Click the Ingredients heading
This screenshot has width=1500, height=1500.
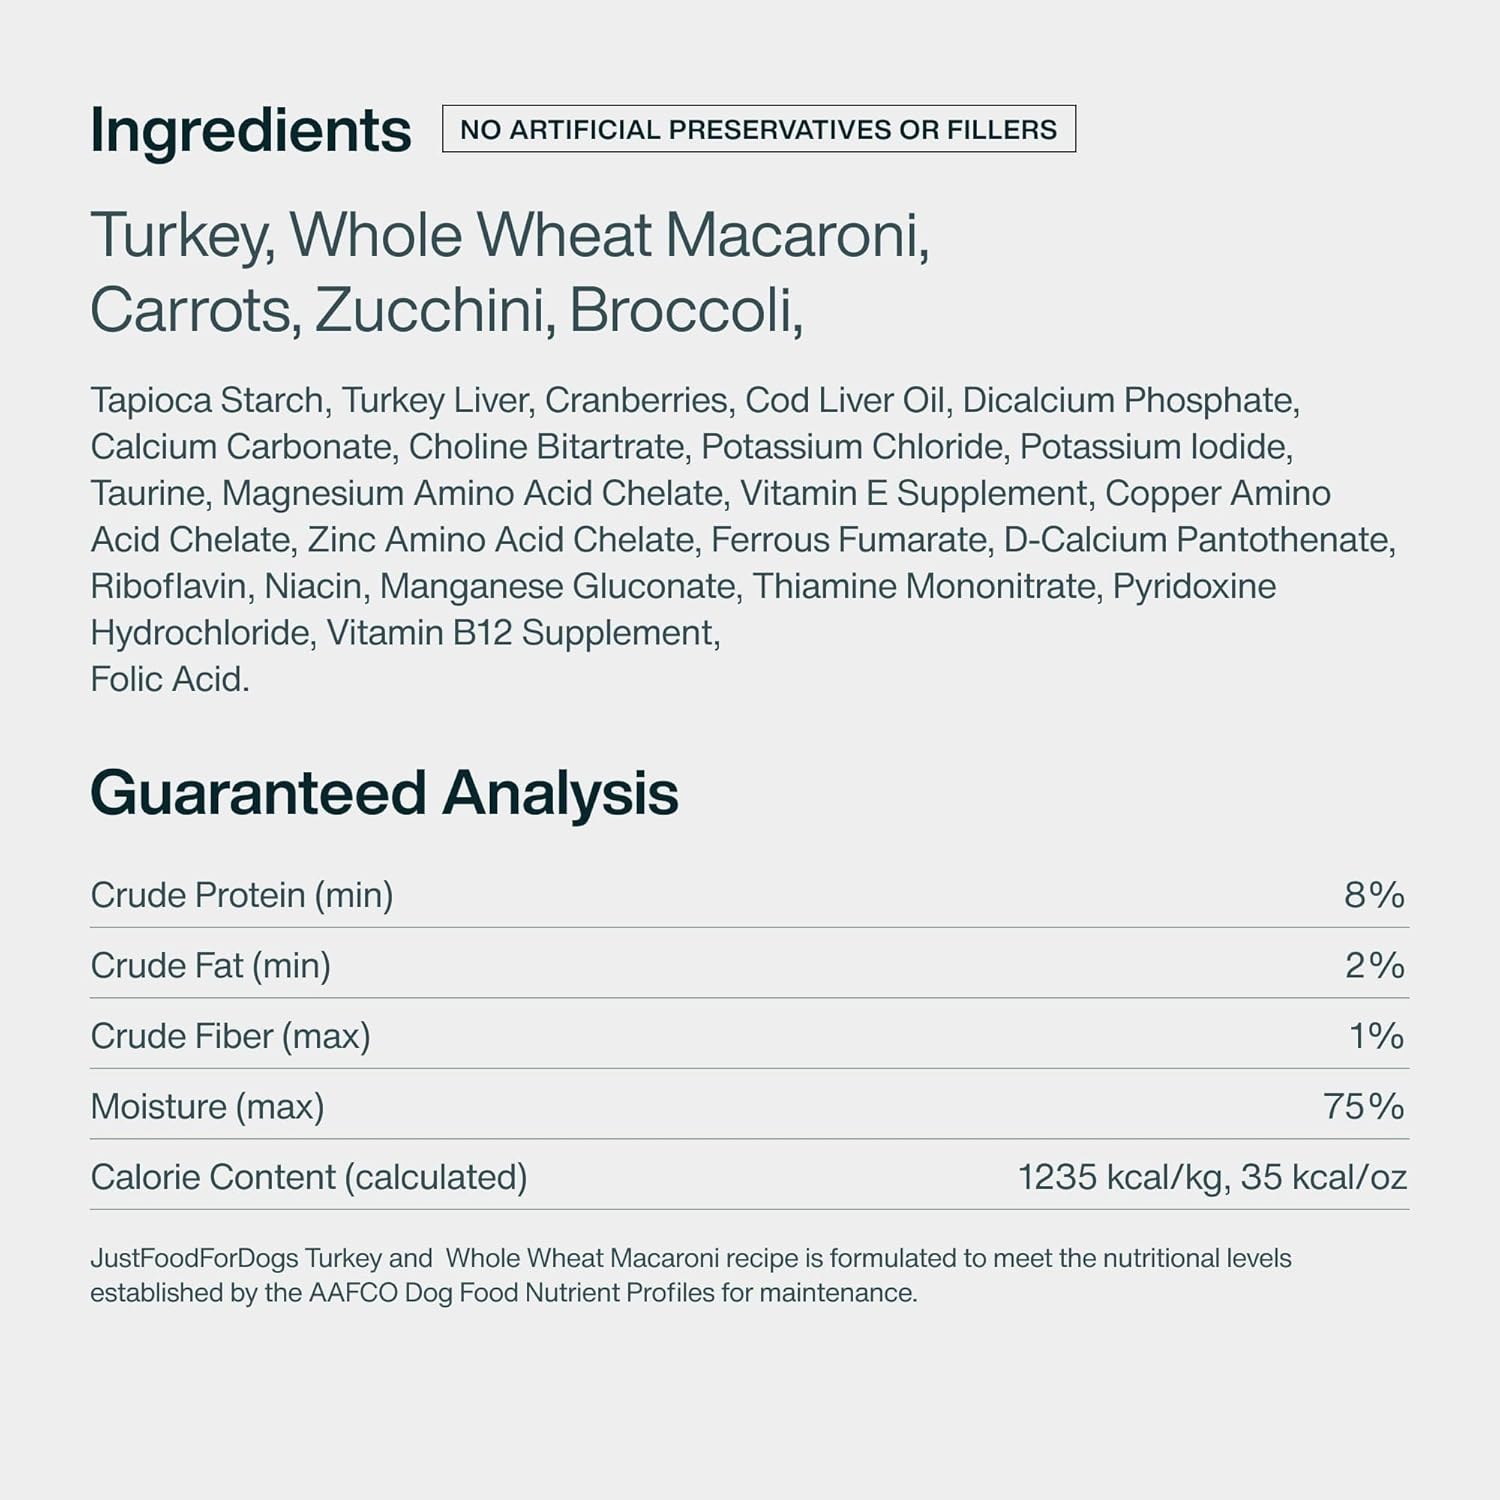(x=250, y=131)
